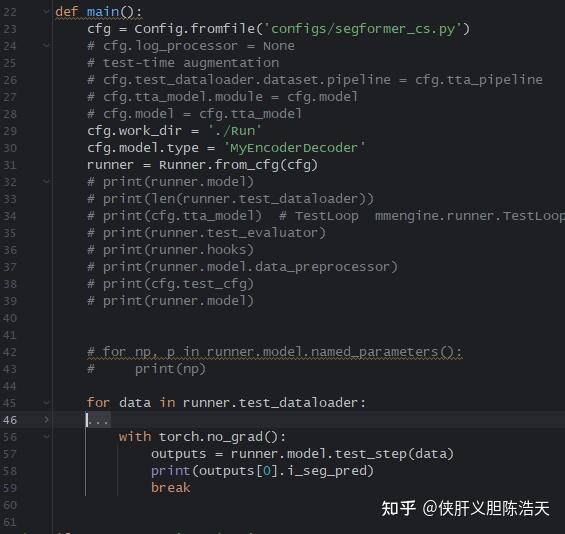
Task: Click the underlined named_parameters comment line
Action: point(274,352)
